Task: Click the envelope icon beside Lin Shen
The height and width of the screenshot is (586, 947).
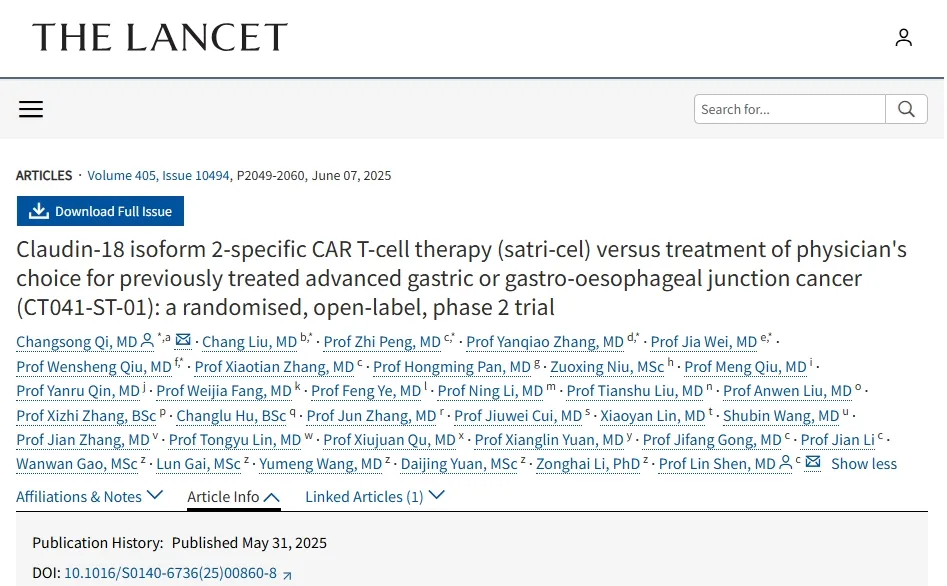Action: pyautogui.click(x=813, y=463)
